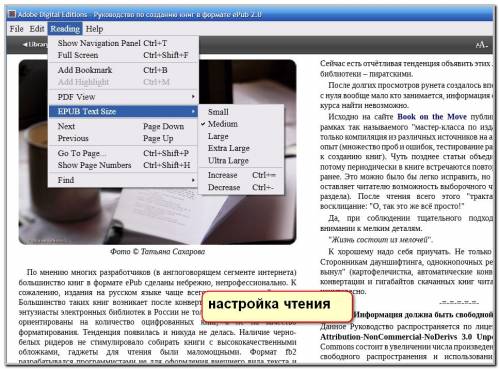Viewport: 499px width, 369px height.
Task: Click the quote "Жизнь состоит из мелочей"
Action: click(x=380, y=240)
